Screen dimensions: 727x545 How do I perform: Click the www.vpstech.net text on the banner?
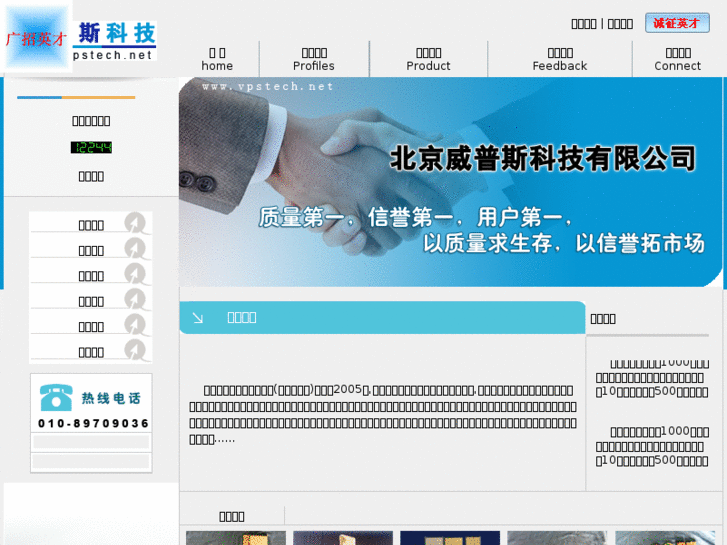coord(268,86)
